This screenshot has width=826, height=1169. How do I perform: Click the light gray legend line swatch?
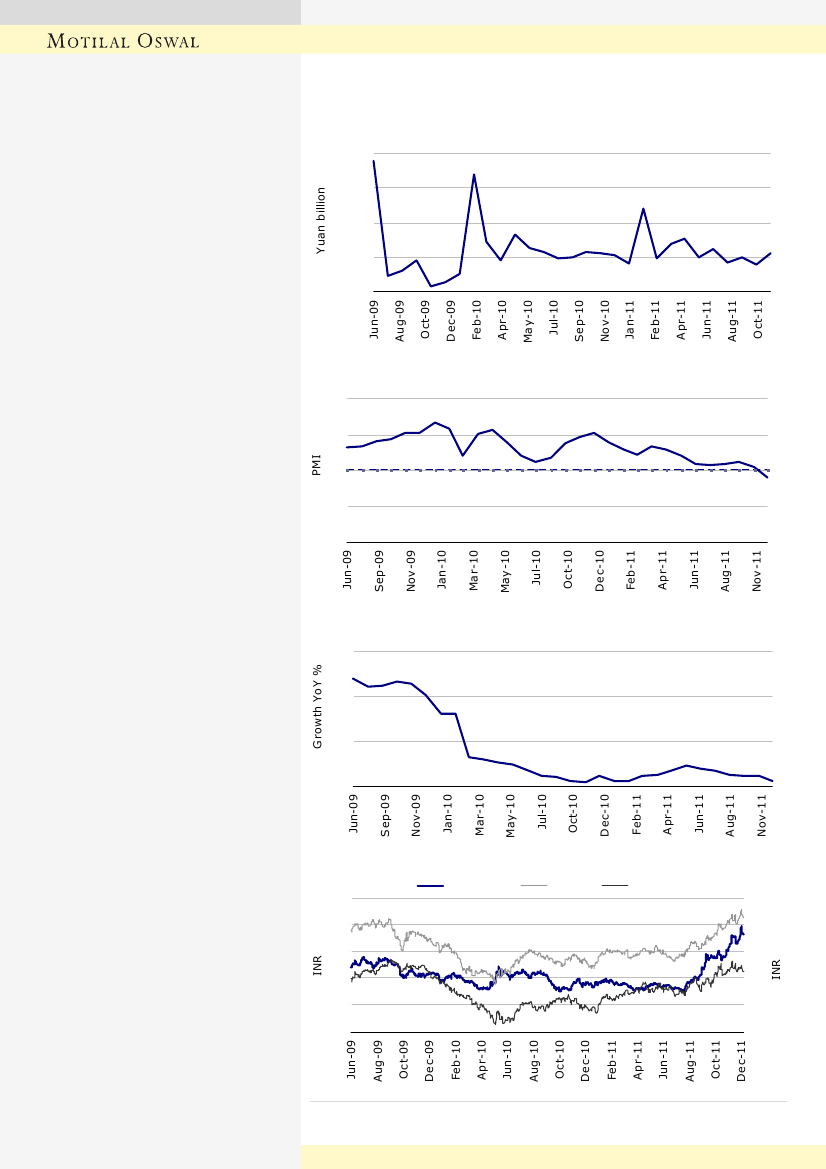pos(534,886)
